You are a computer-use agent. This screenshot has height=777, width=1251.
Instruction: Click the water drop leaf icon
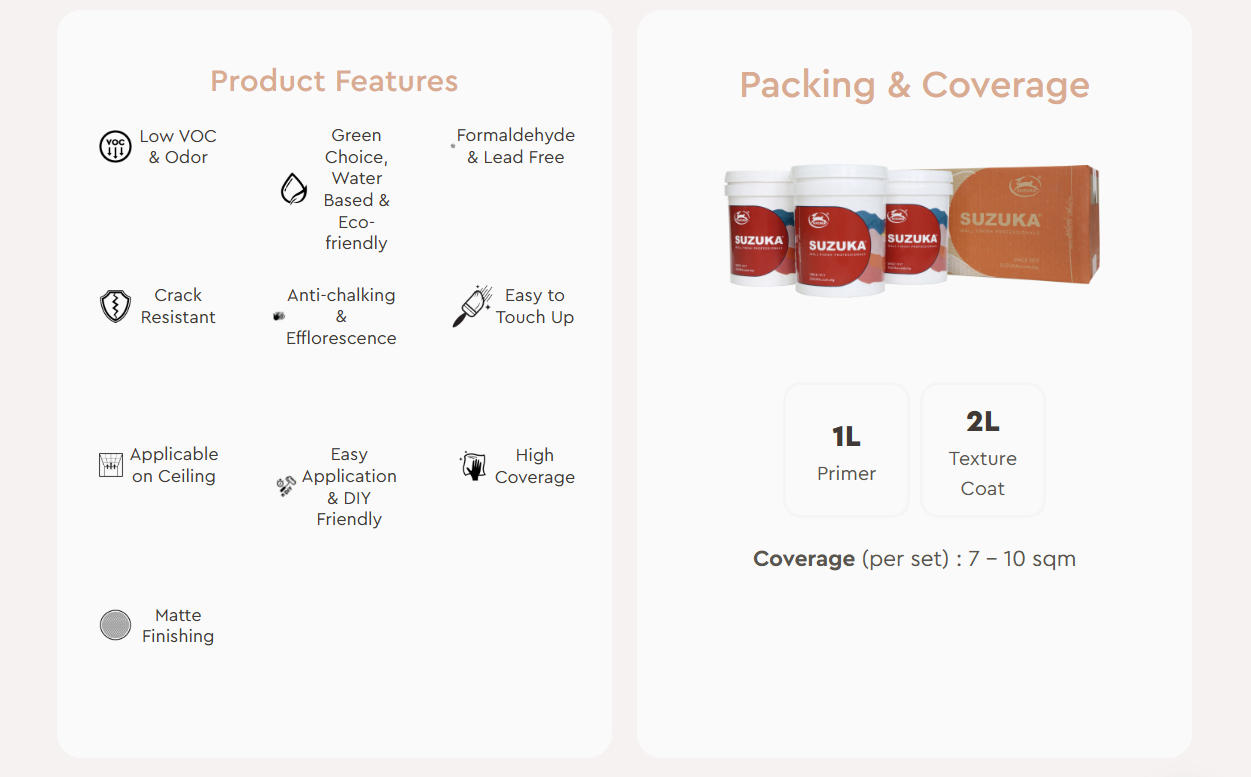(293, 189)
